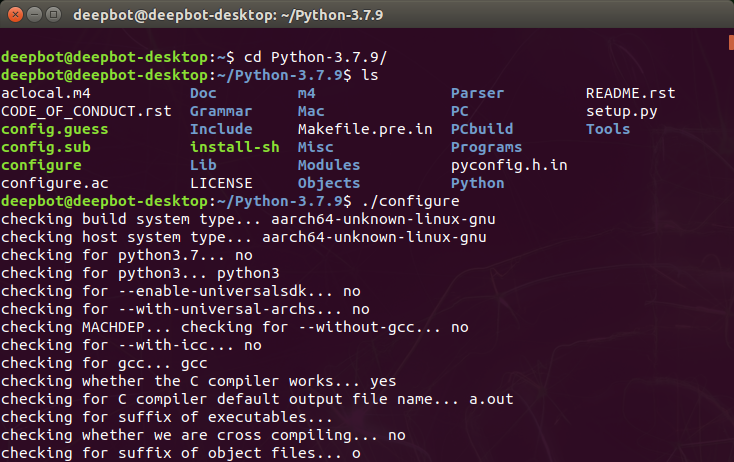
Task: Click the --enable-universalsdk check line
Action: click(181, 291)
